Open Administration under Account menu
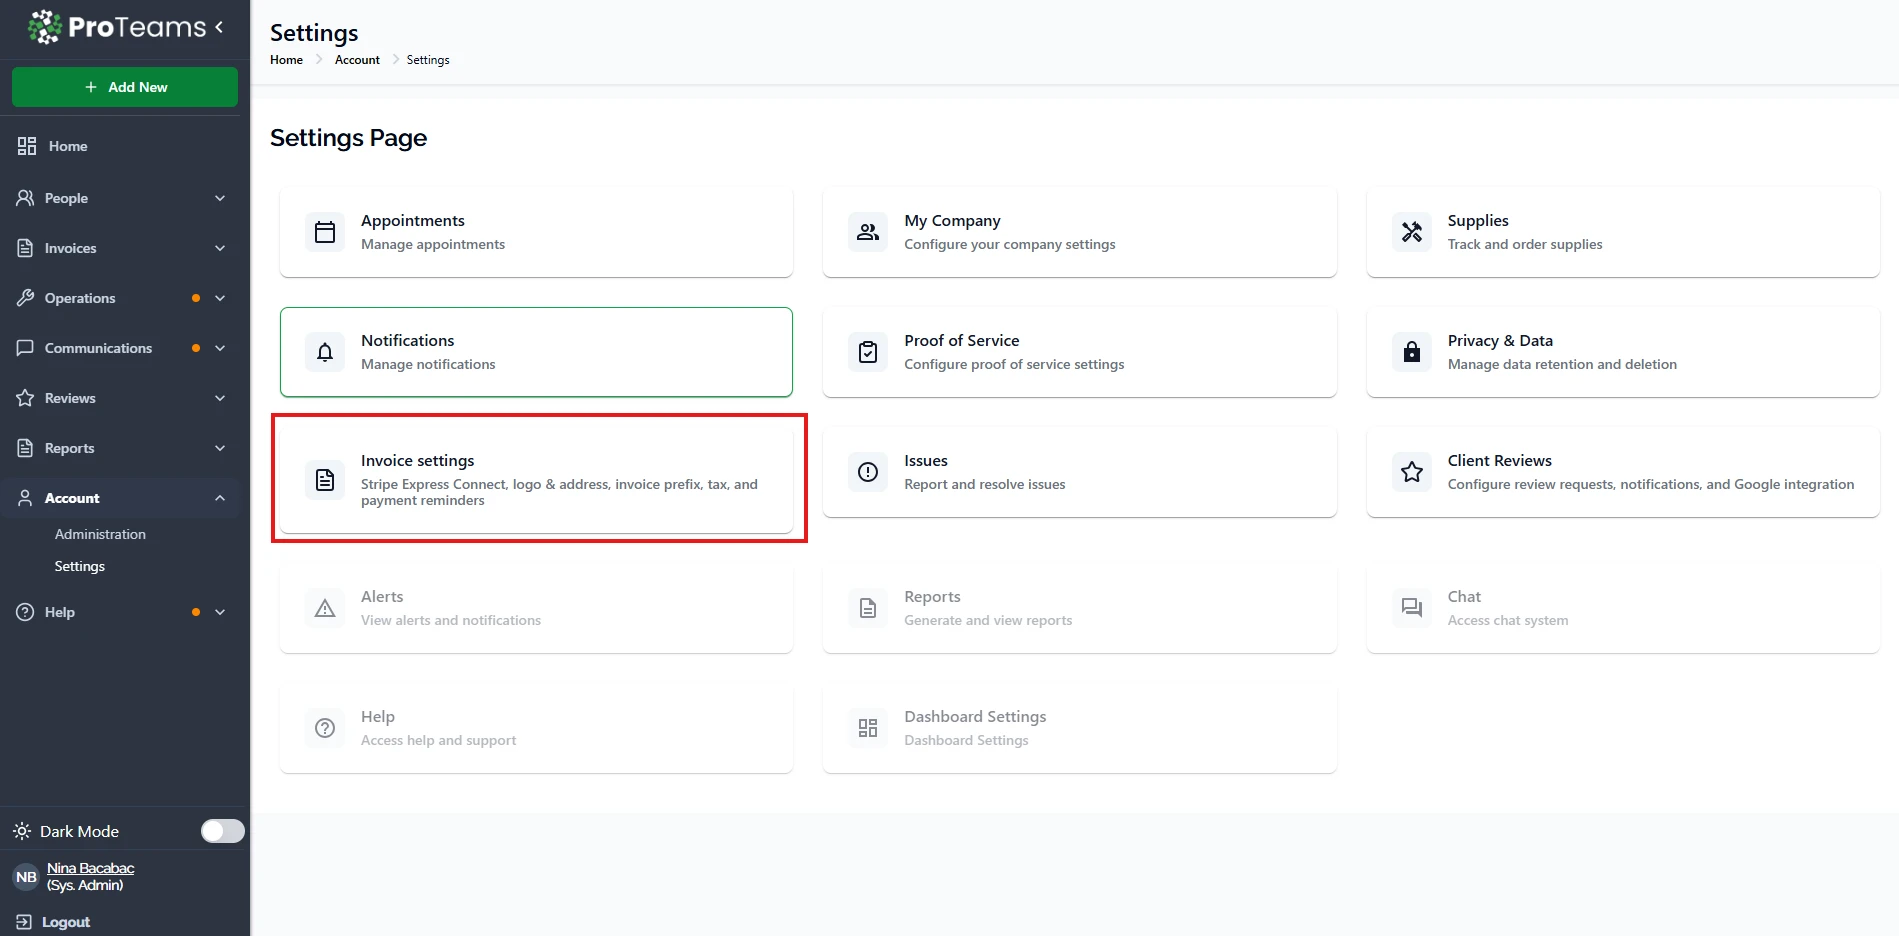This screenshot has width=1899, height=936. pyautogui.click(x=100, y=534)
